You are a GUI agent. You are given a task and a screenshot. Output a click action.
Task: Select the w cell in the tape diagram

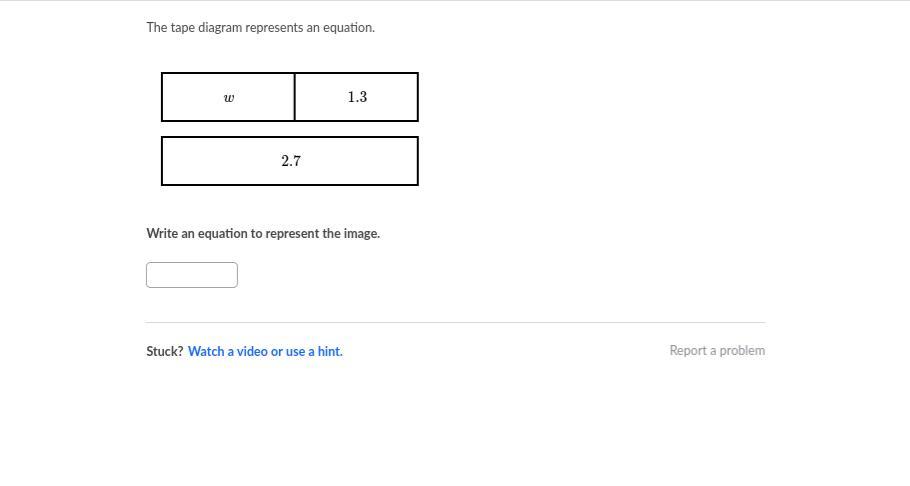229,97
